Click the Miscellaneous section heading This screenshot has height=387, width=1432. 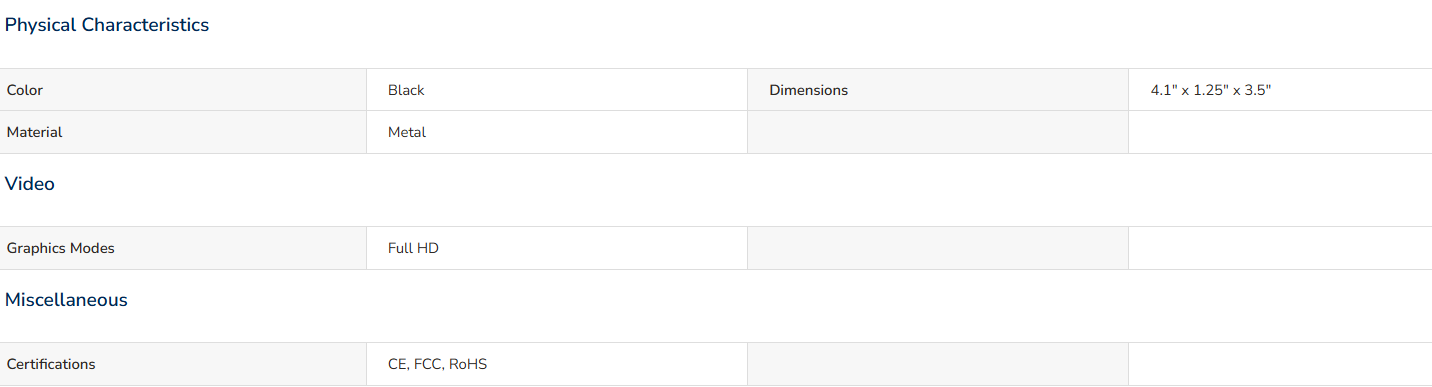click(x=66, y=300)
